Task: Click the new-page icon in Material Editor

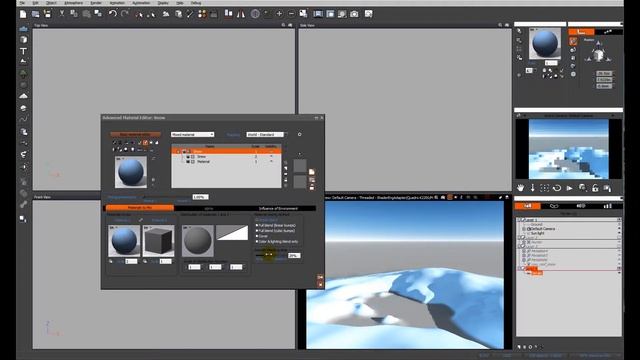Action: (312, 172)
